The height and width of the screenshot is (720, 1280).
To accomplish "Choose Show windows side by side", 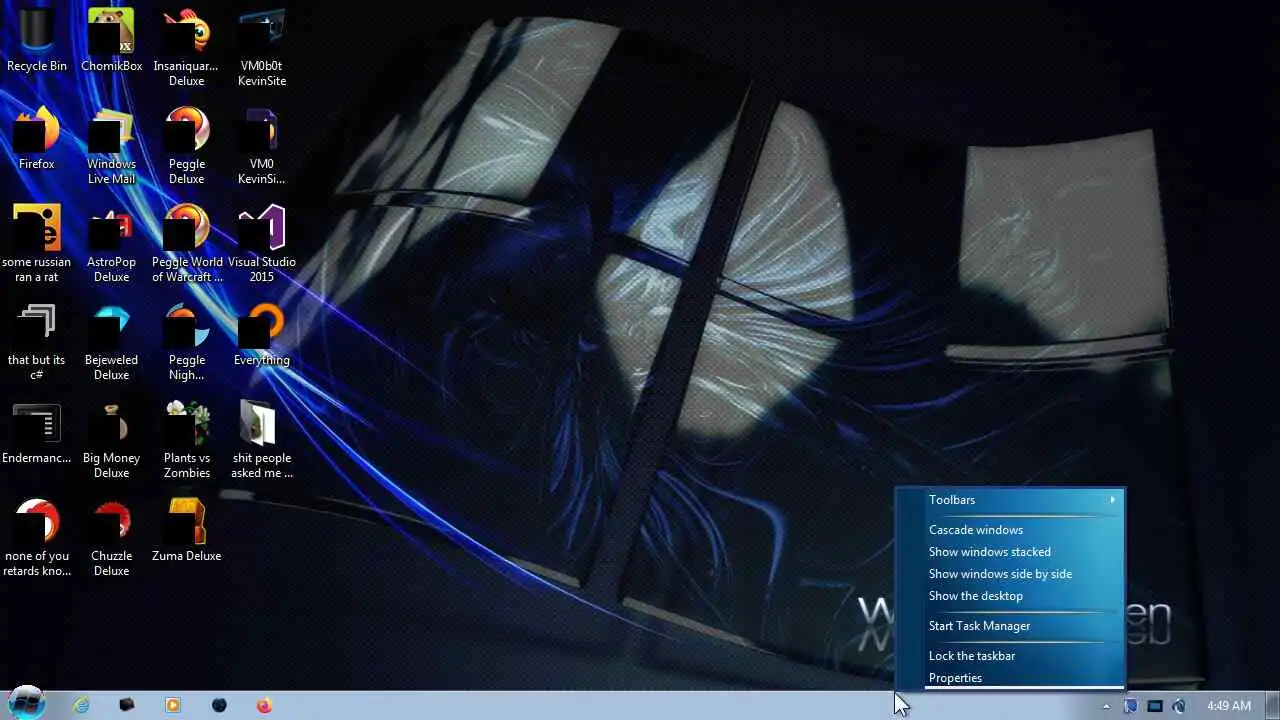I will click(1010, 574).
